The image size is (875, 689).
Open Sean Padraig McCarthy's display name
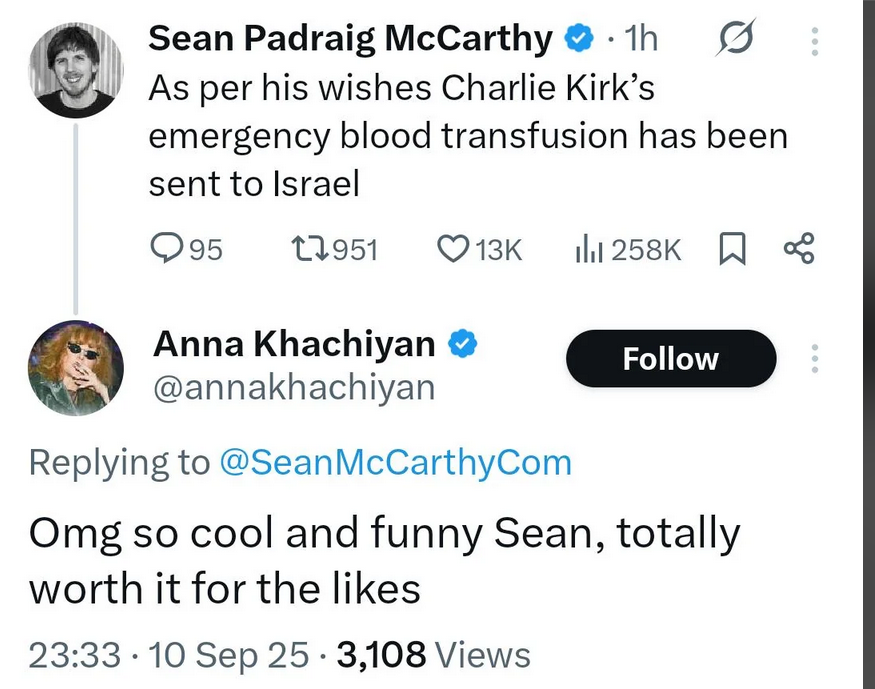(x=350, y=38)
